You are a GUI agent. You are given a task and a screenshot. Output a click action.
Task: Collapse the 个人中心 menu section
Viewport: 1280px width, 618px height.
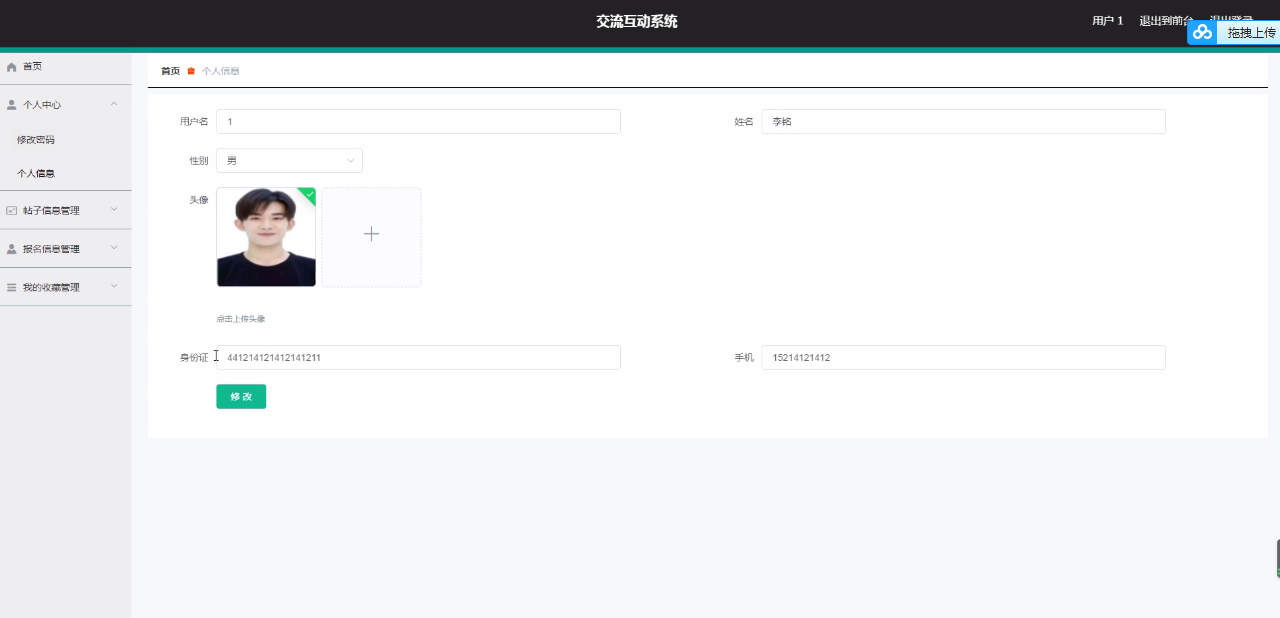click(114, 105)
